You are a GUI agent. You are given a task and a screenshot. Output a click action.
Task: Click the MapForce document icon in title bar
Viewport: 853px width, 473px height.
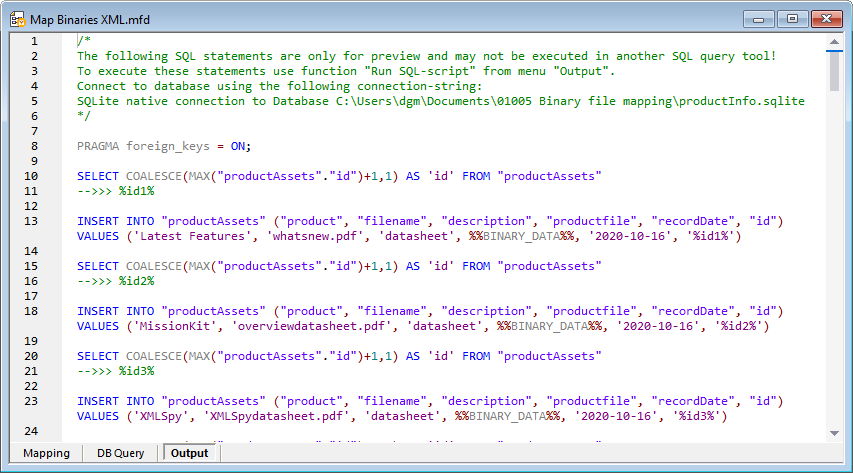18,18
